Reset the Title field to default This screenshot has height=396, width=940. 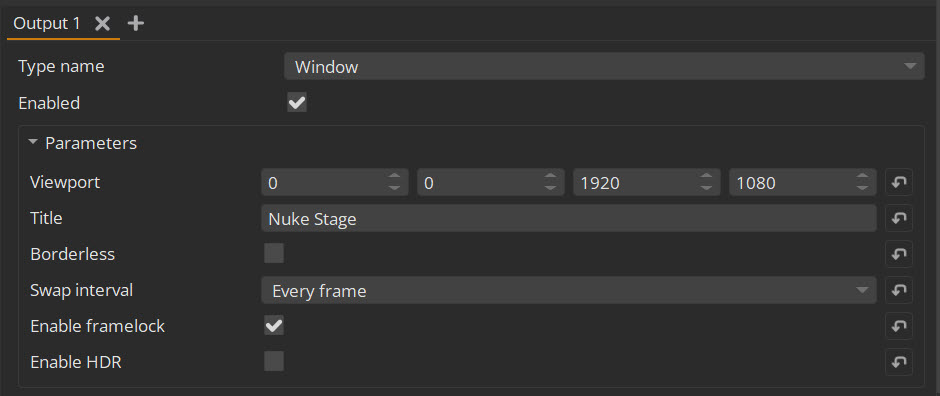click(x=899, y=219)
